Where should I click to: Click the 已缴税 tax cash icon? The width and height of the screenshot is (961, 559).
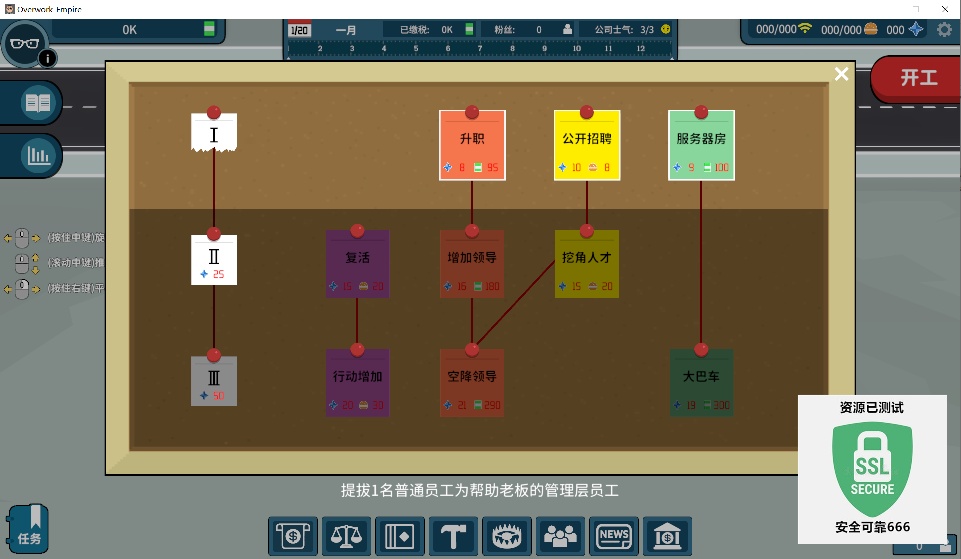tap(469, 29)
